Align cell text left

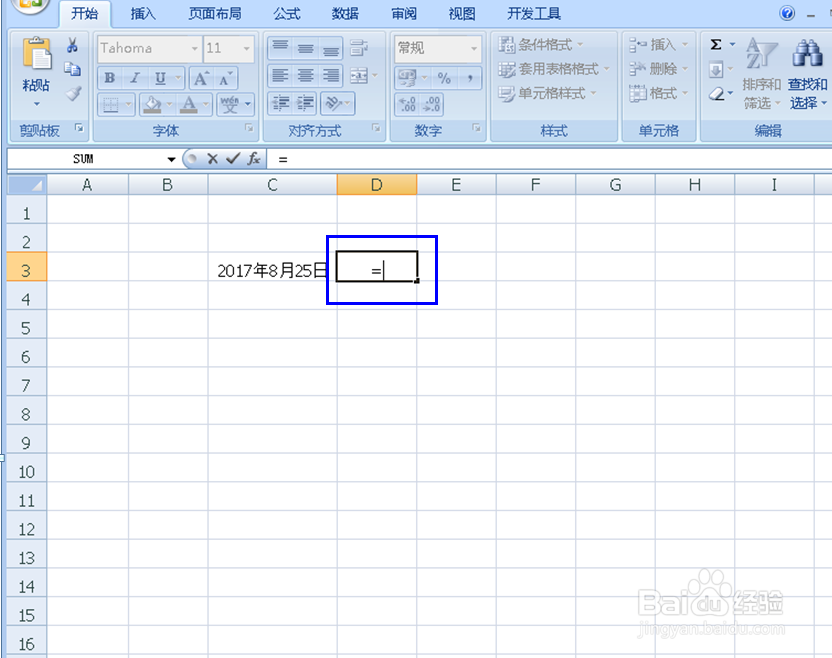coord(280,76)
